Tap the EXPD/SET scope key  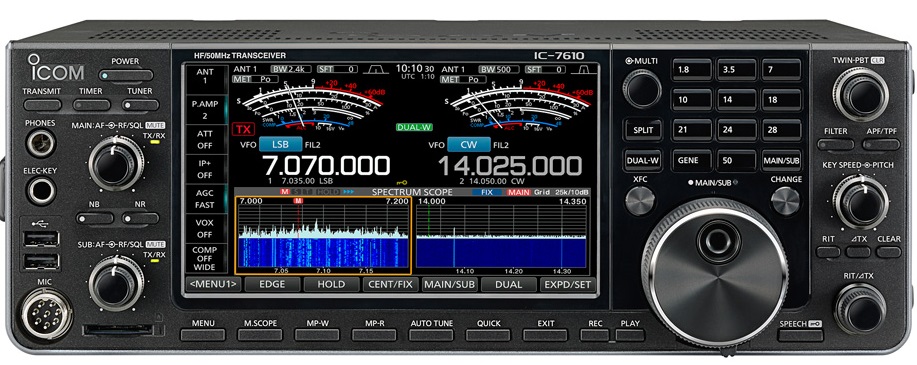(567, 284)
